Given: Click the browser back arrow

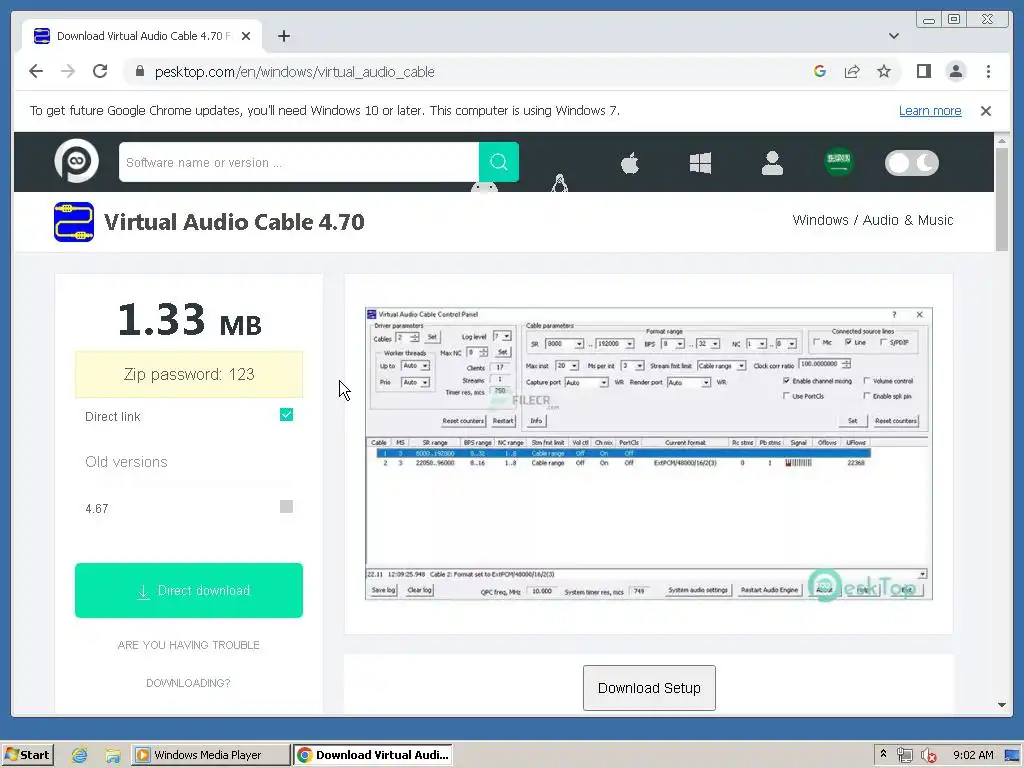Looking at the screenshot, I should click(x=36, y=71).
